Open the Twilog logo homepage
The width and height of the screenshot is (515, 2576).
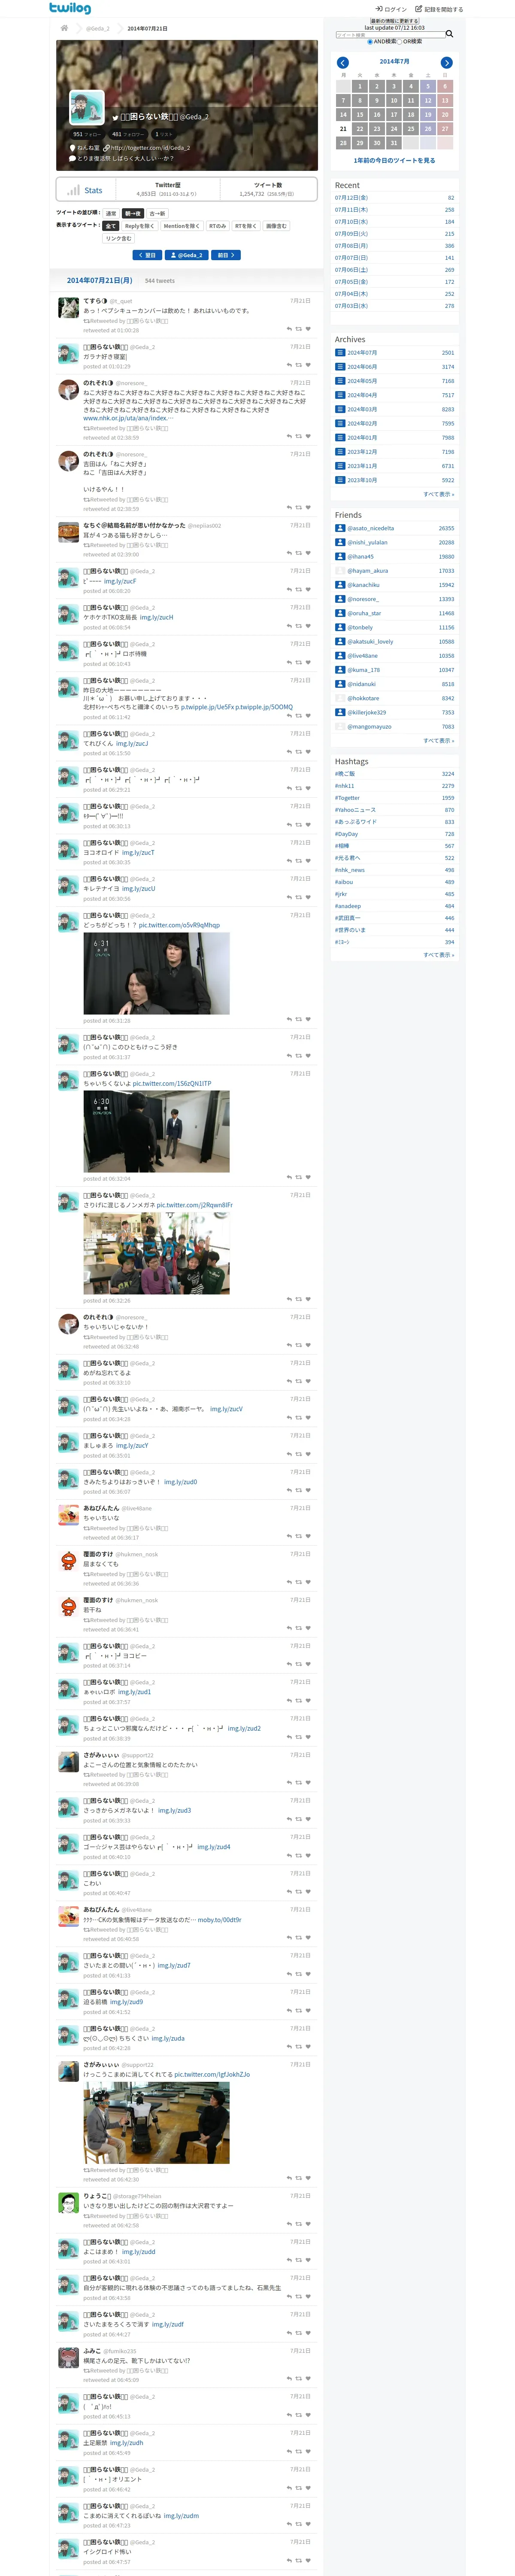click(70, 8)
